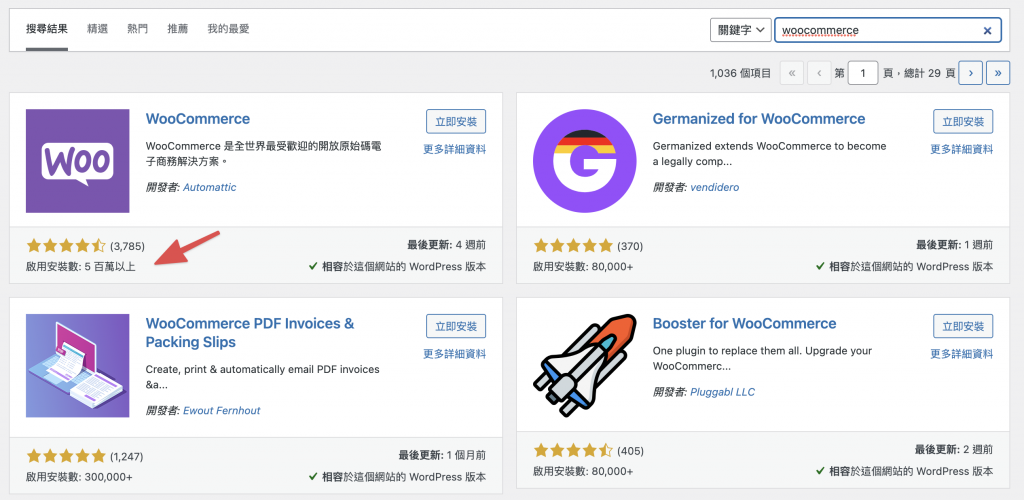Open 更多詳細資料 for Booster for WooCommerce
The width and height of the screenshot is (1024, 500).
962,354
